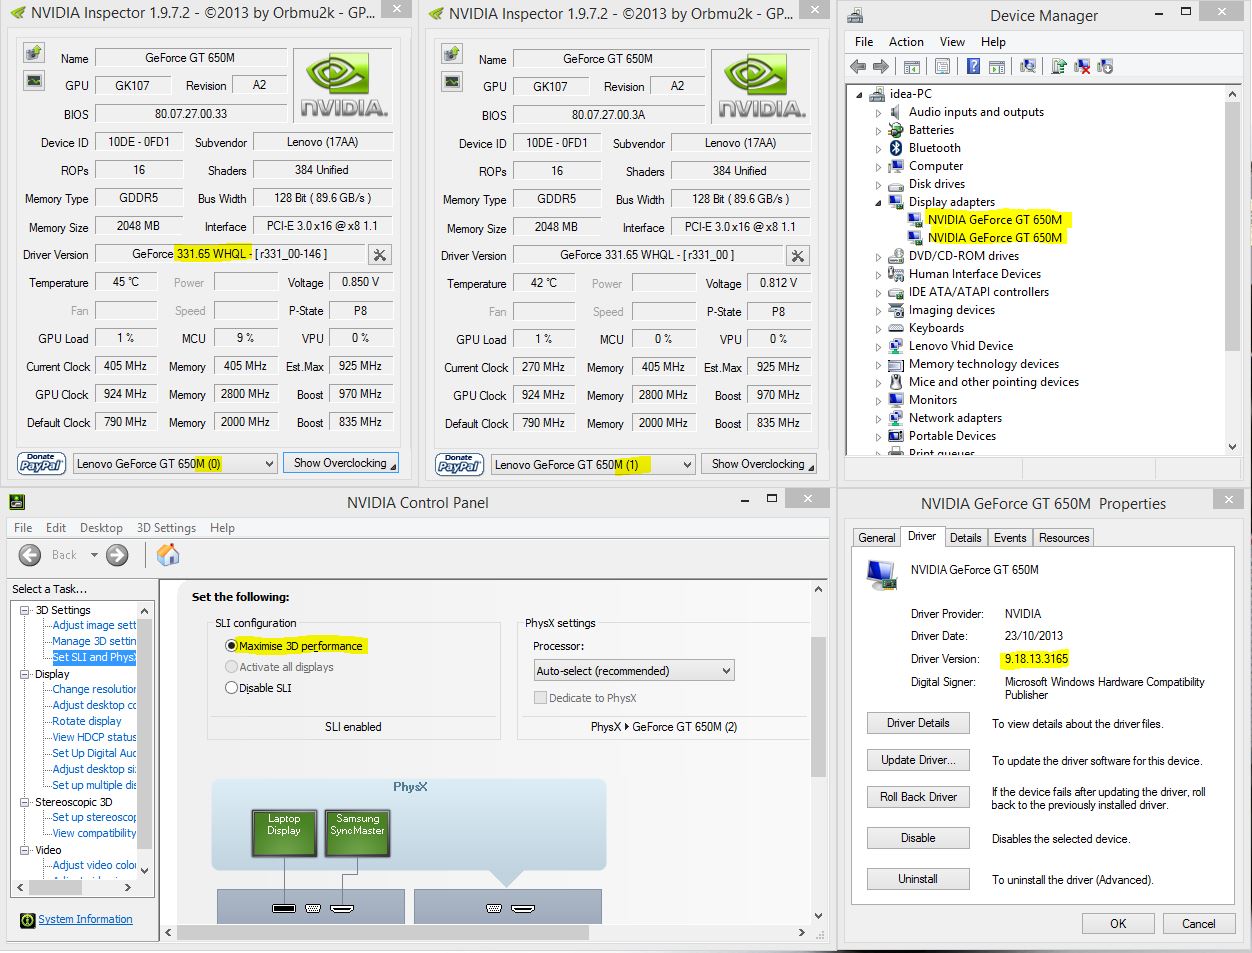Click the PayPal Donate icon in the right Inspector window
The width and height of the screenshot is (1252, 953).
point(460,464)
